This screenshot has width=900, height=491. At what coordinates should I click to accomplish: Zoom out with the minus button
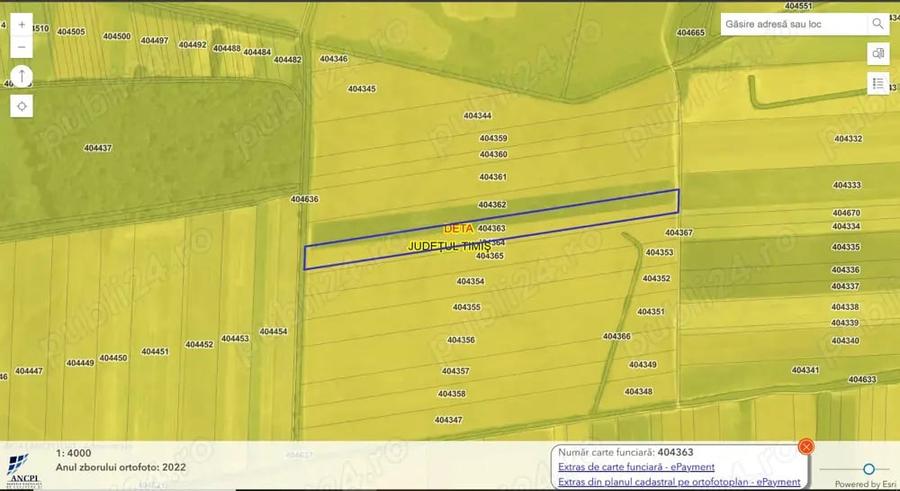pyautogui.click(x=22, y=47)
